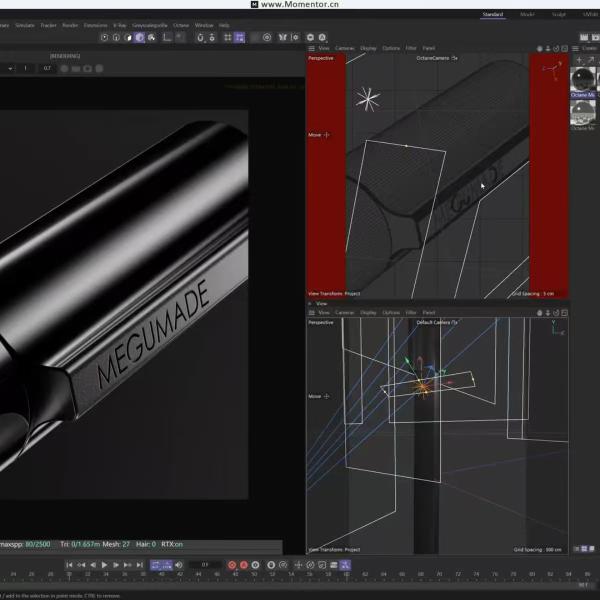Switch to the Standard layout tab
600x600 pixels.
492,15
